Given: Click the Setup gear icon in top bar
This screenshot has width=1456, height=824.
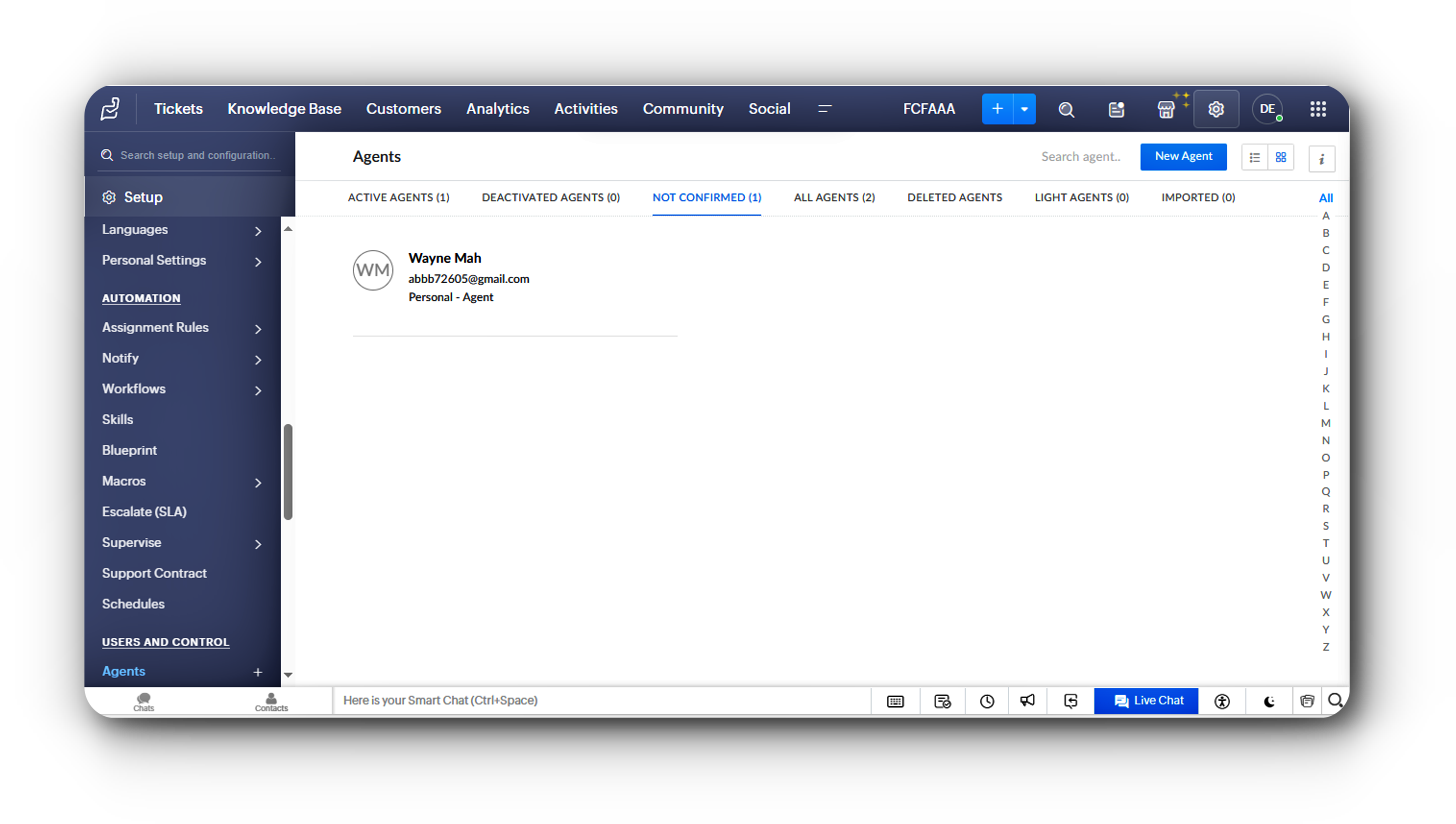Looking at the screenshot, I should [1216, 109].
